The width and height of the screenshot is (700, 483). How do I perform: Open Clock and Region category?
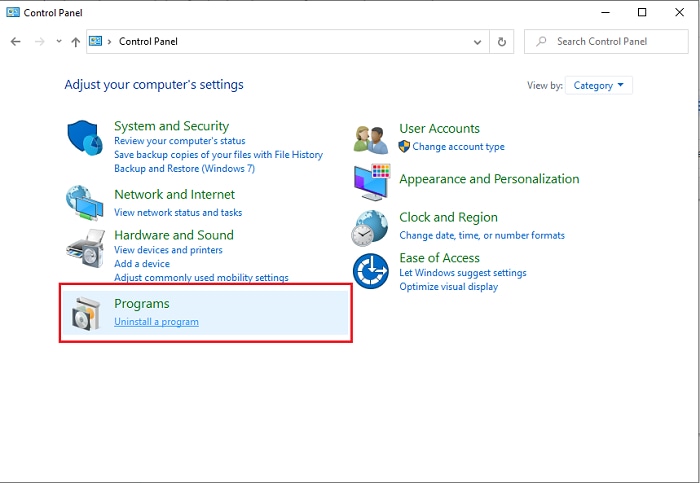click(x=448, y=217)
